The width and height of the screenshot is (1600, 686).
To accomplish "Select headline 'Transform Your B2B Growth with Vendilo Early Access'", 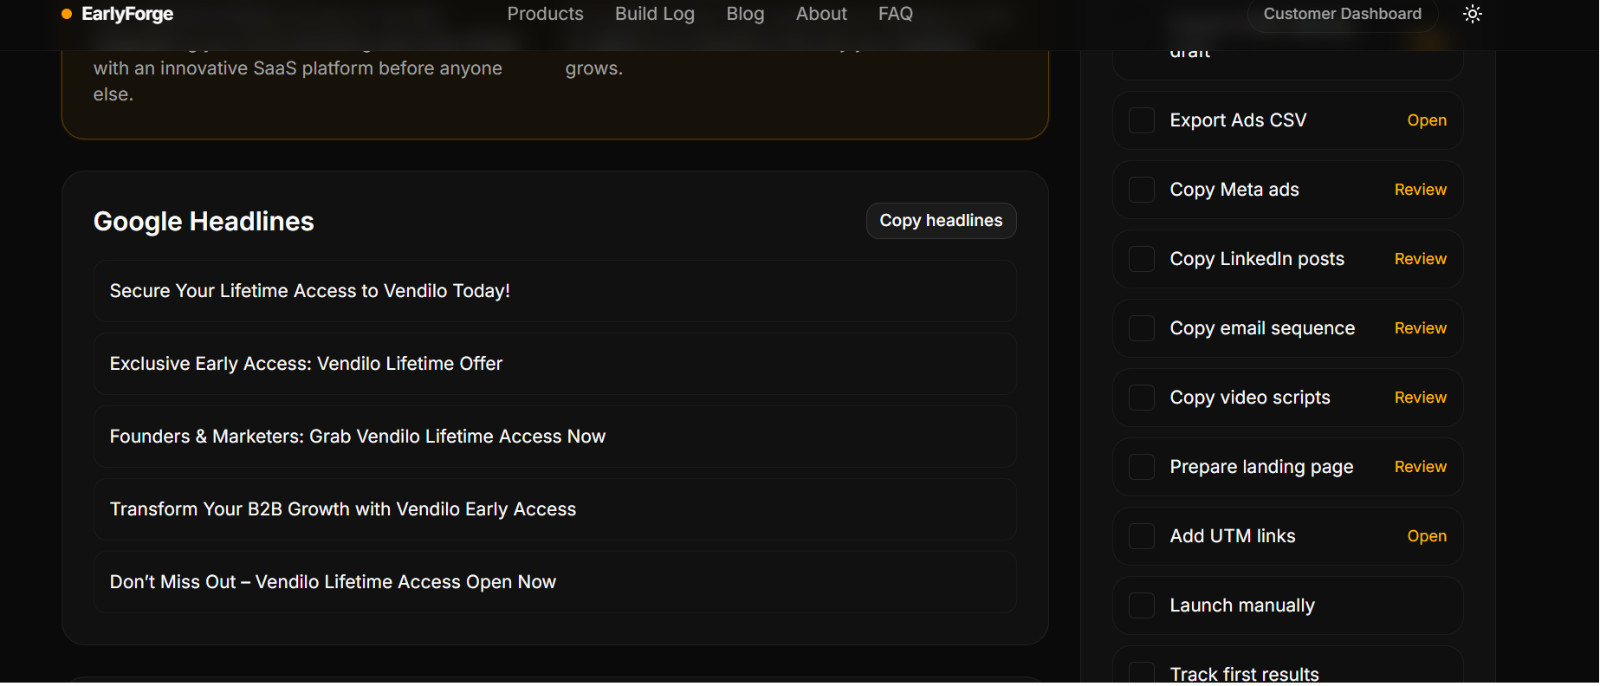I will pos(555,510).
